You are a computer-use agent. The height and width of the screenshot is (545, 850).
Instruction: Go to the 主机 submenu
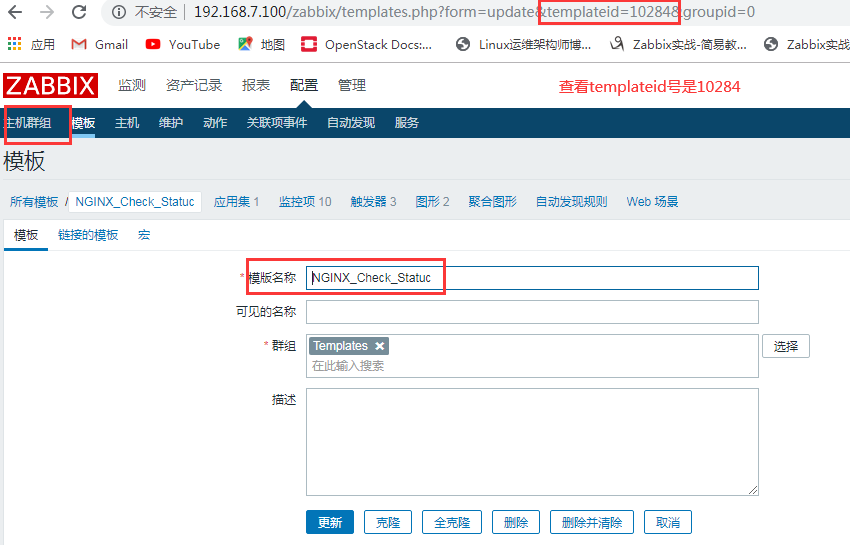[127, 123]
